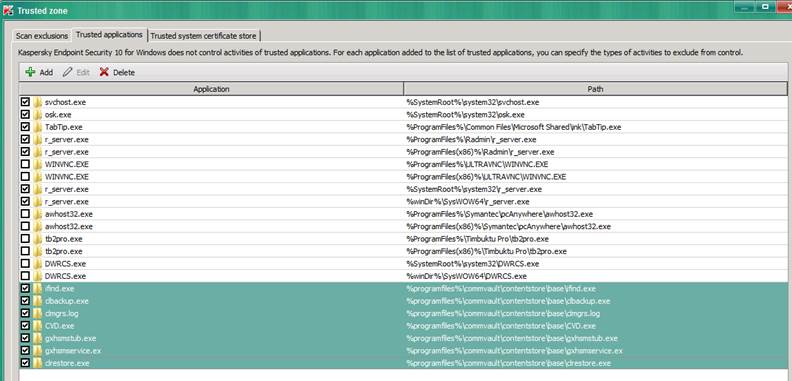The height and width of the screenshot is (381, 792).
Task: Select path %SystemRoot%\system32\r_server.exe
Action: click(x=474, y=189)
